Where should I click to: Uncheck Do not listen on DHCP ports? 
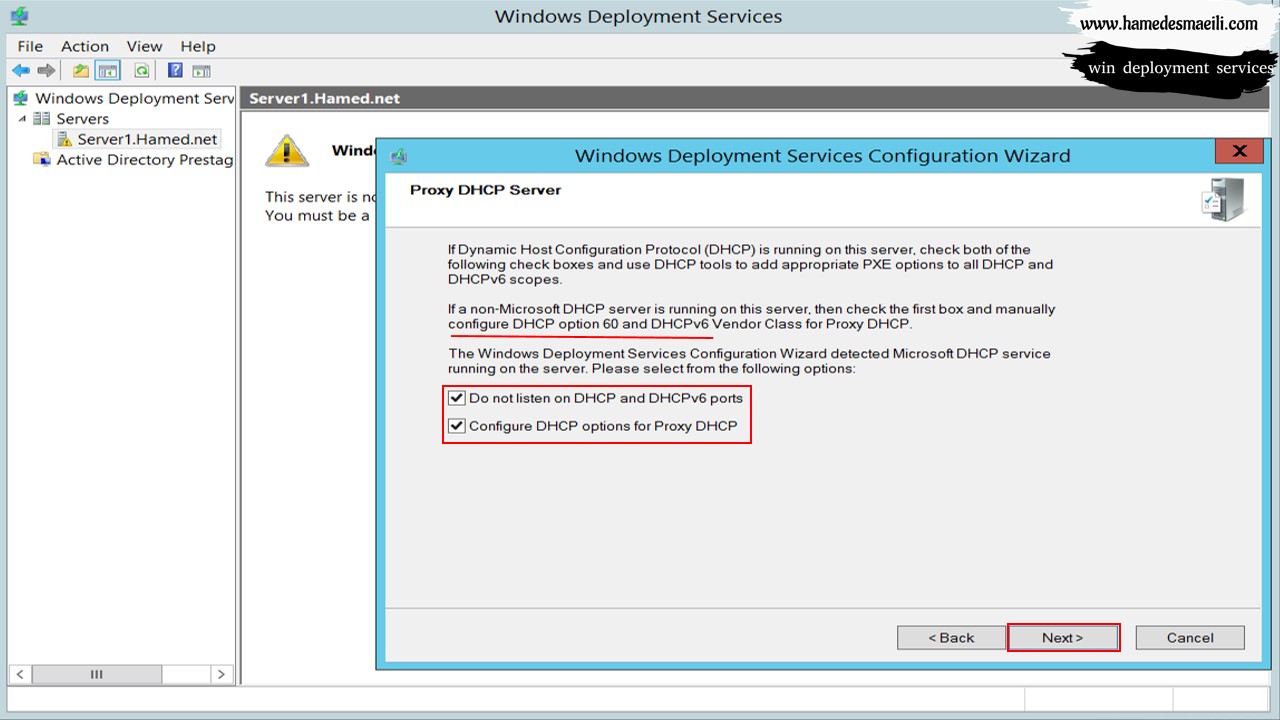point(457,398)
